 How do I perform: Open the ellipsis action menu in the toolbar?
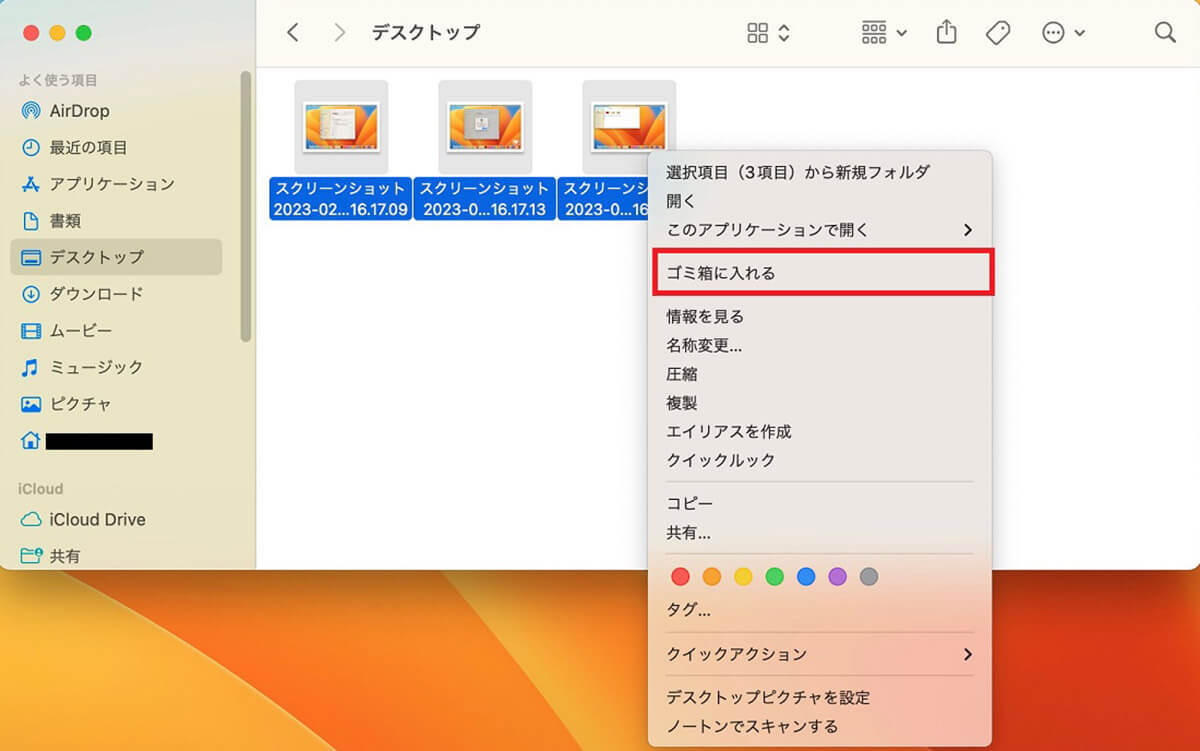[1063, 33]
